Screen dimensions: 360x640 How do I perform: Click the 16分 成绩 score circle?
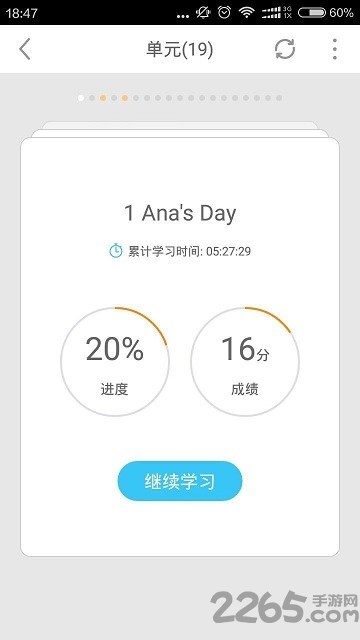click(x=245, y=362)
